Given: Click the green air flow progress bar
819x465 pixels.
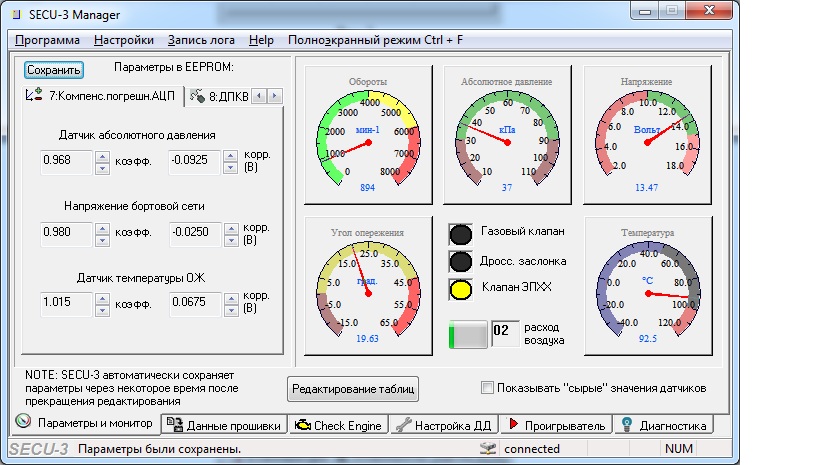Looking at the screenshot, I should pyautogui.click(x=468, y=334).
